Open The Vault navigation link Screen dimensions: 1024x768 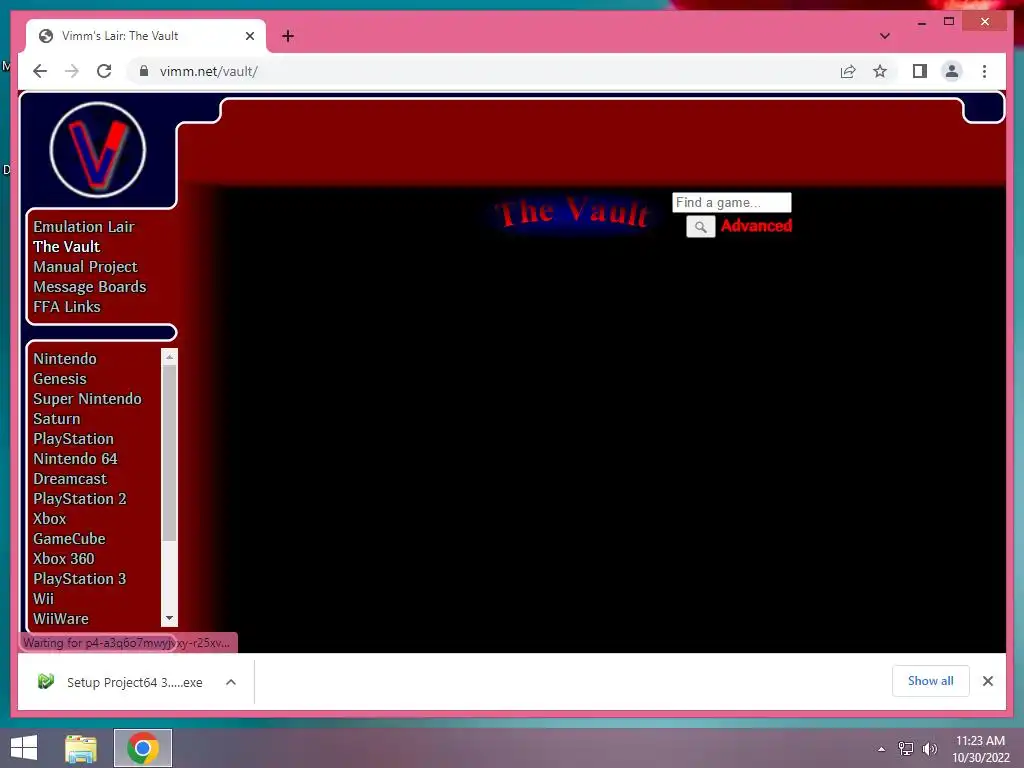67,247
